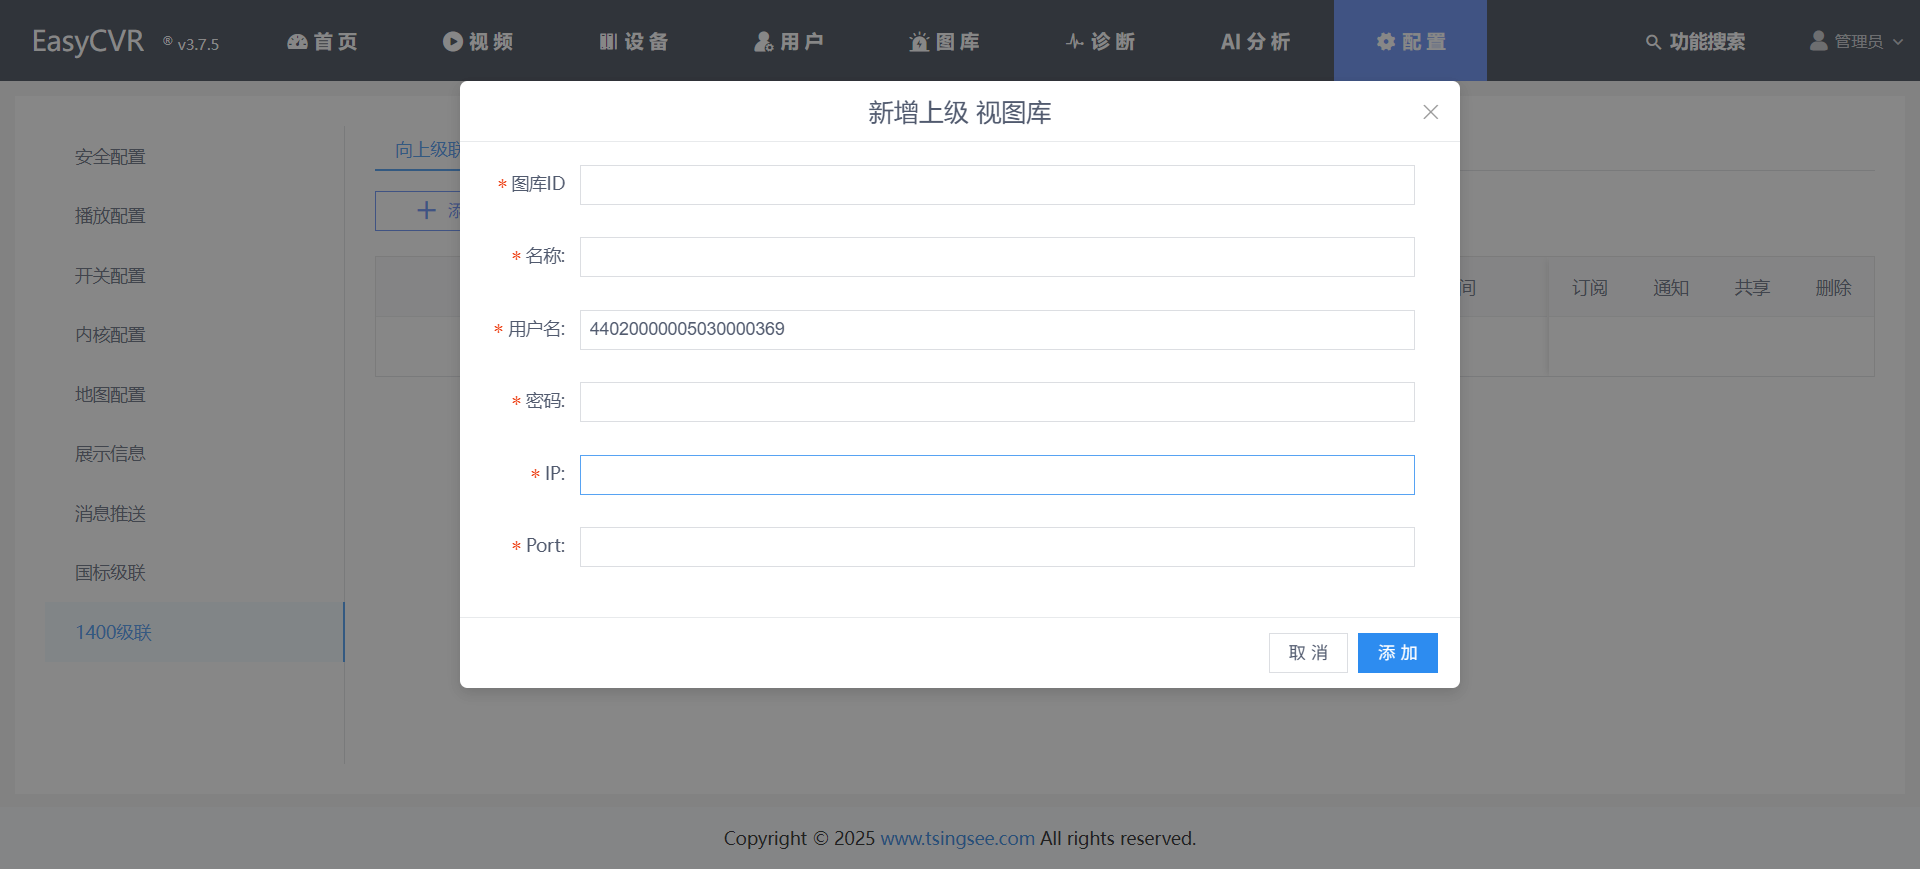The width and height of the screenshot is (1920, 869).
Task: Open the 配置 configuration tab
Action: pos(1410,42)
